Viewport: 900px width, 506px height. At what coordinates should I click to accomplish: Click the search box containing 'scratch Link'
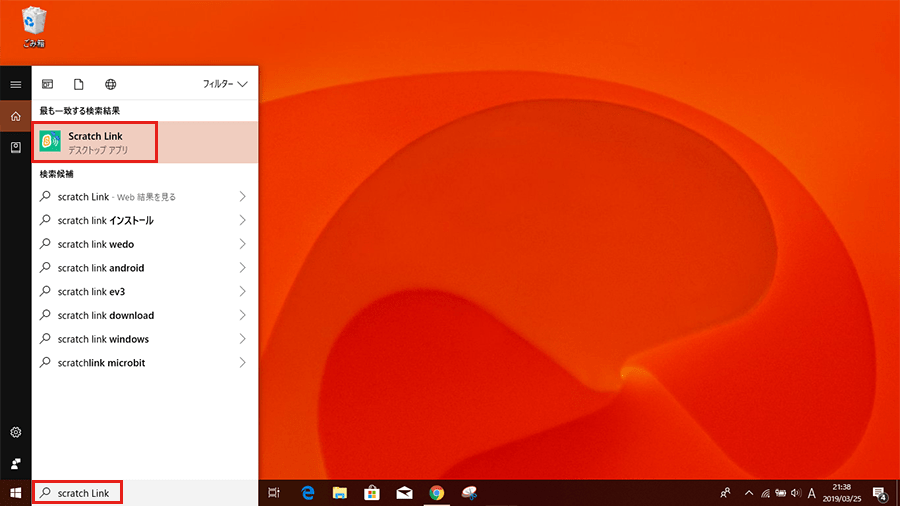coord(145,493)
